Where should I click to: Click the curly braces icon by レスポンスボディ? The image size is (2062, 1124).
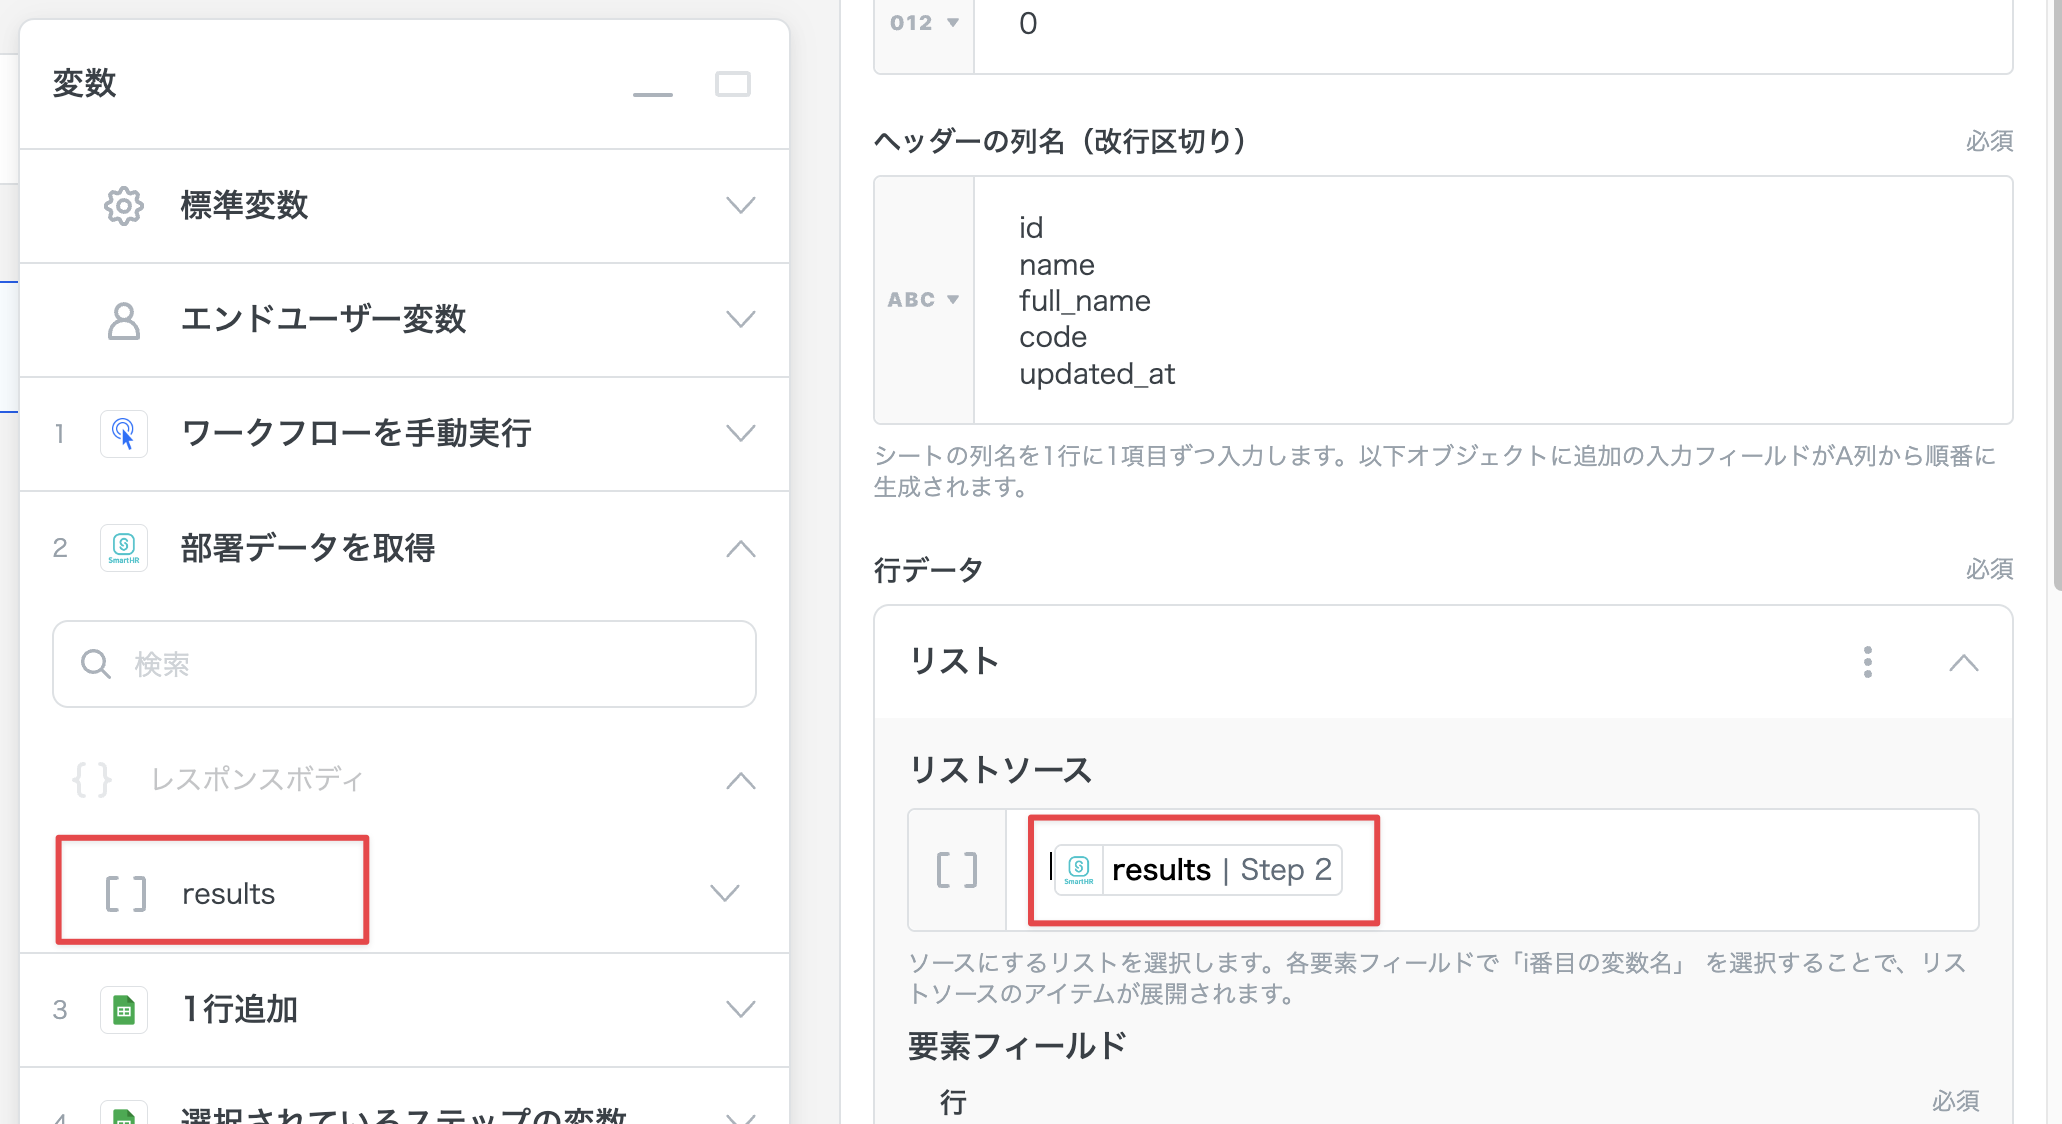(92, 779)
